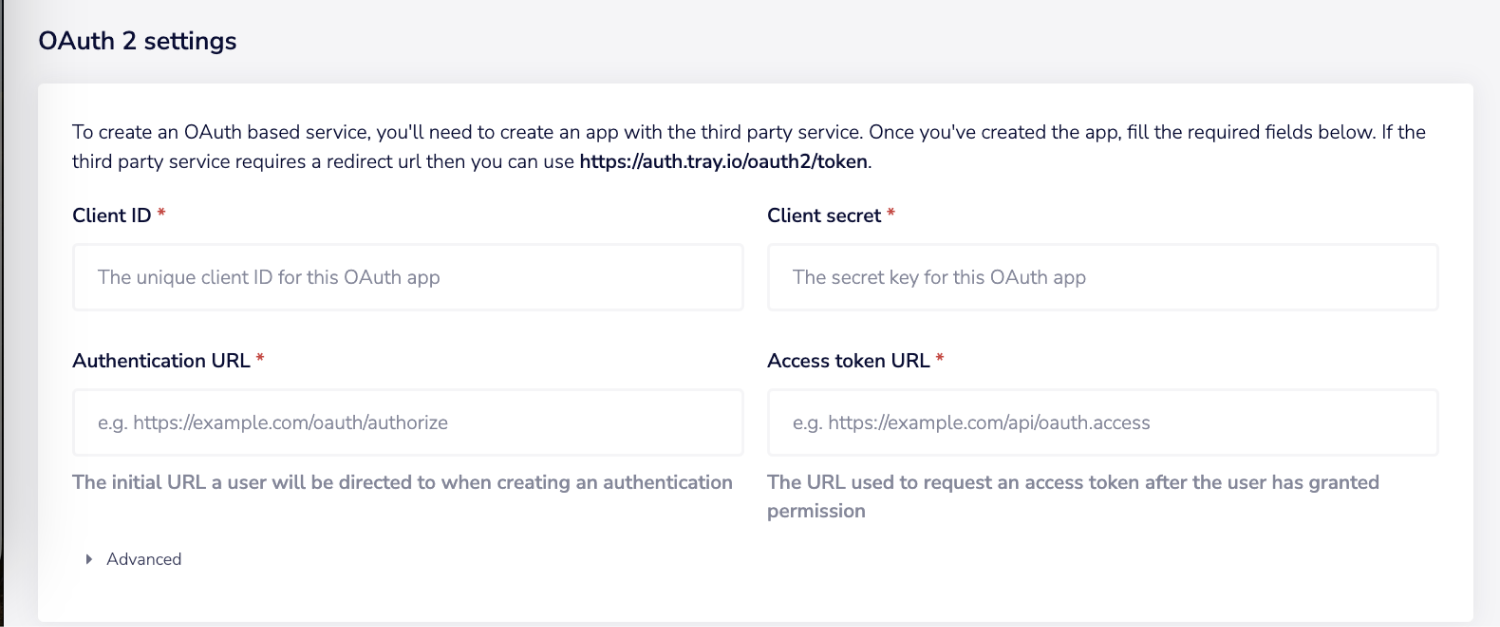Click the helper text below Authentication URL

point(400,482)
